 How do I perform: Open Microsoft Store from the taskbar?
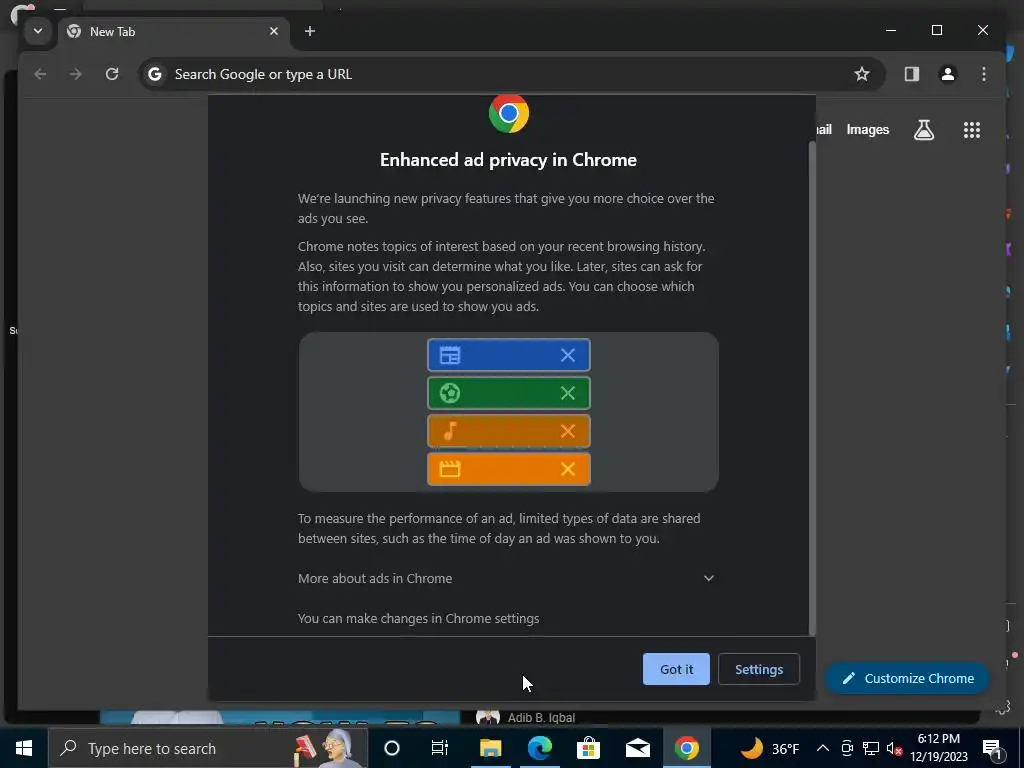(x=588, y=748)
